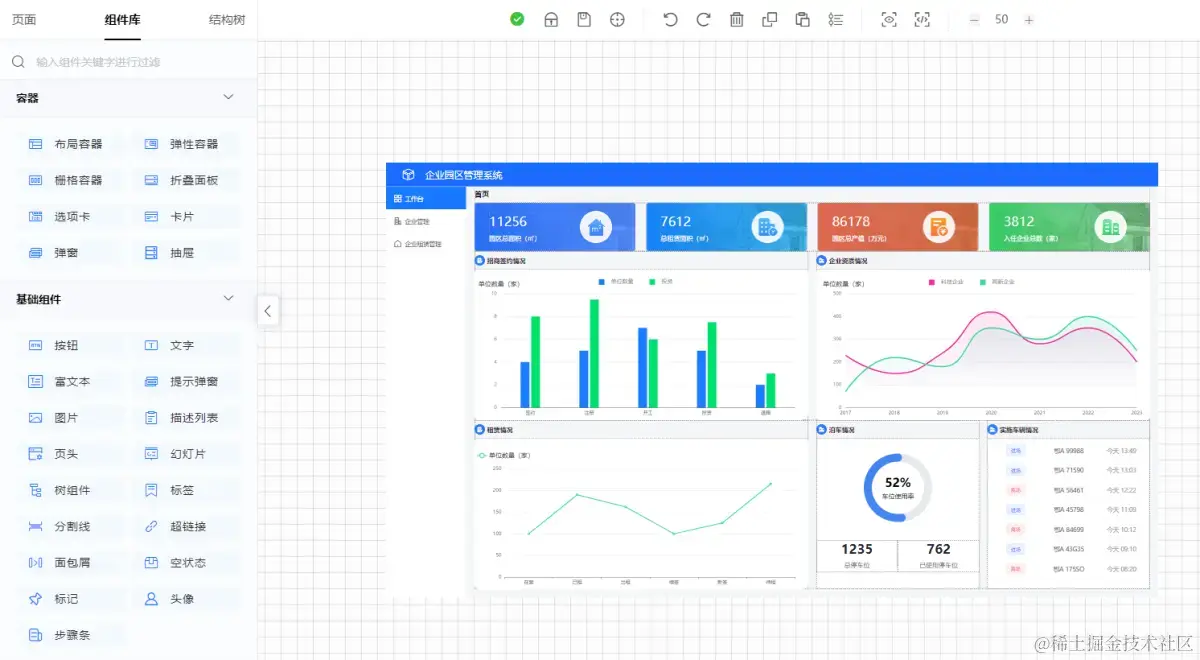Click the 3812 green stat card
This screenshot has height=660, width=1200.
[1069, 227]
